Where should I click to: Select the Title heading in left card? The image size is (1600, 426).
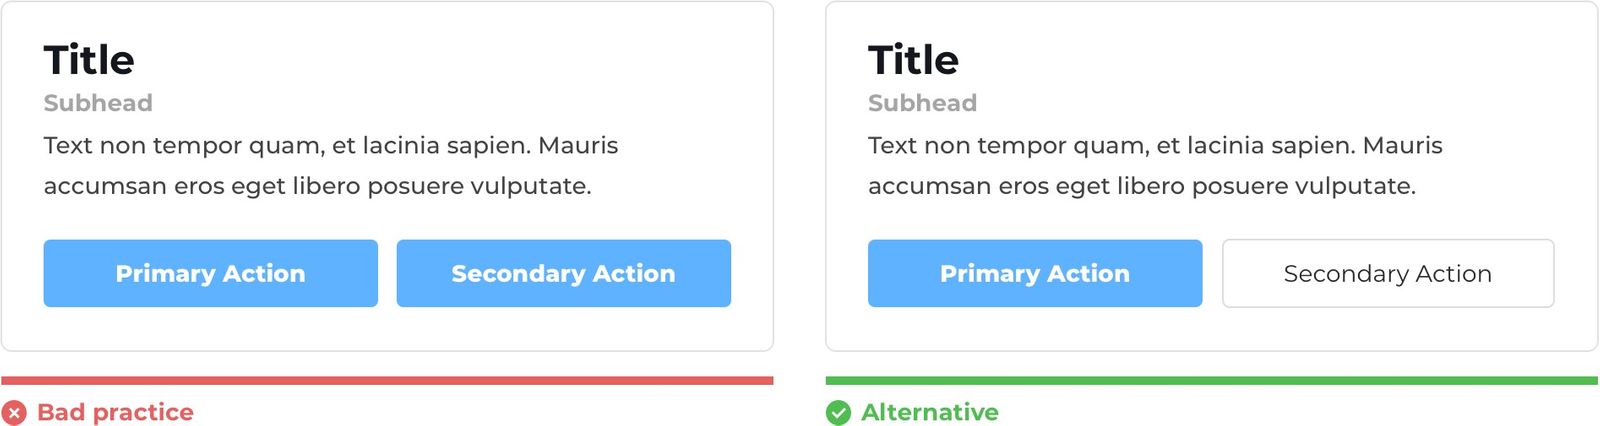point(89,60)
